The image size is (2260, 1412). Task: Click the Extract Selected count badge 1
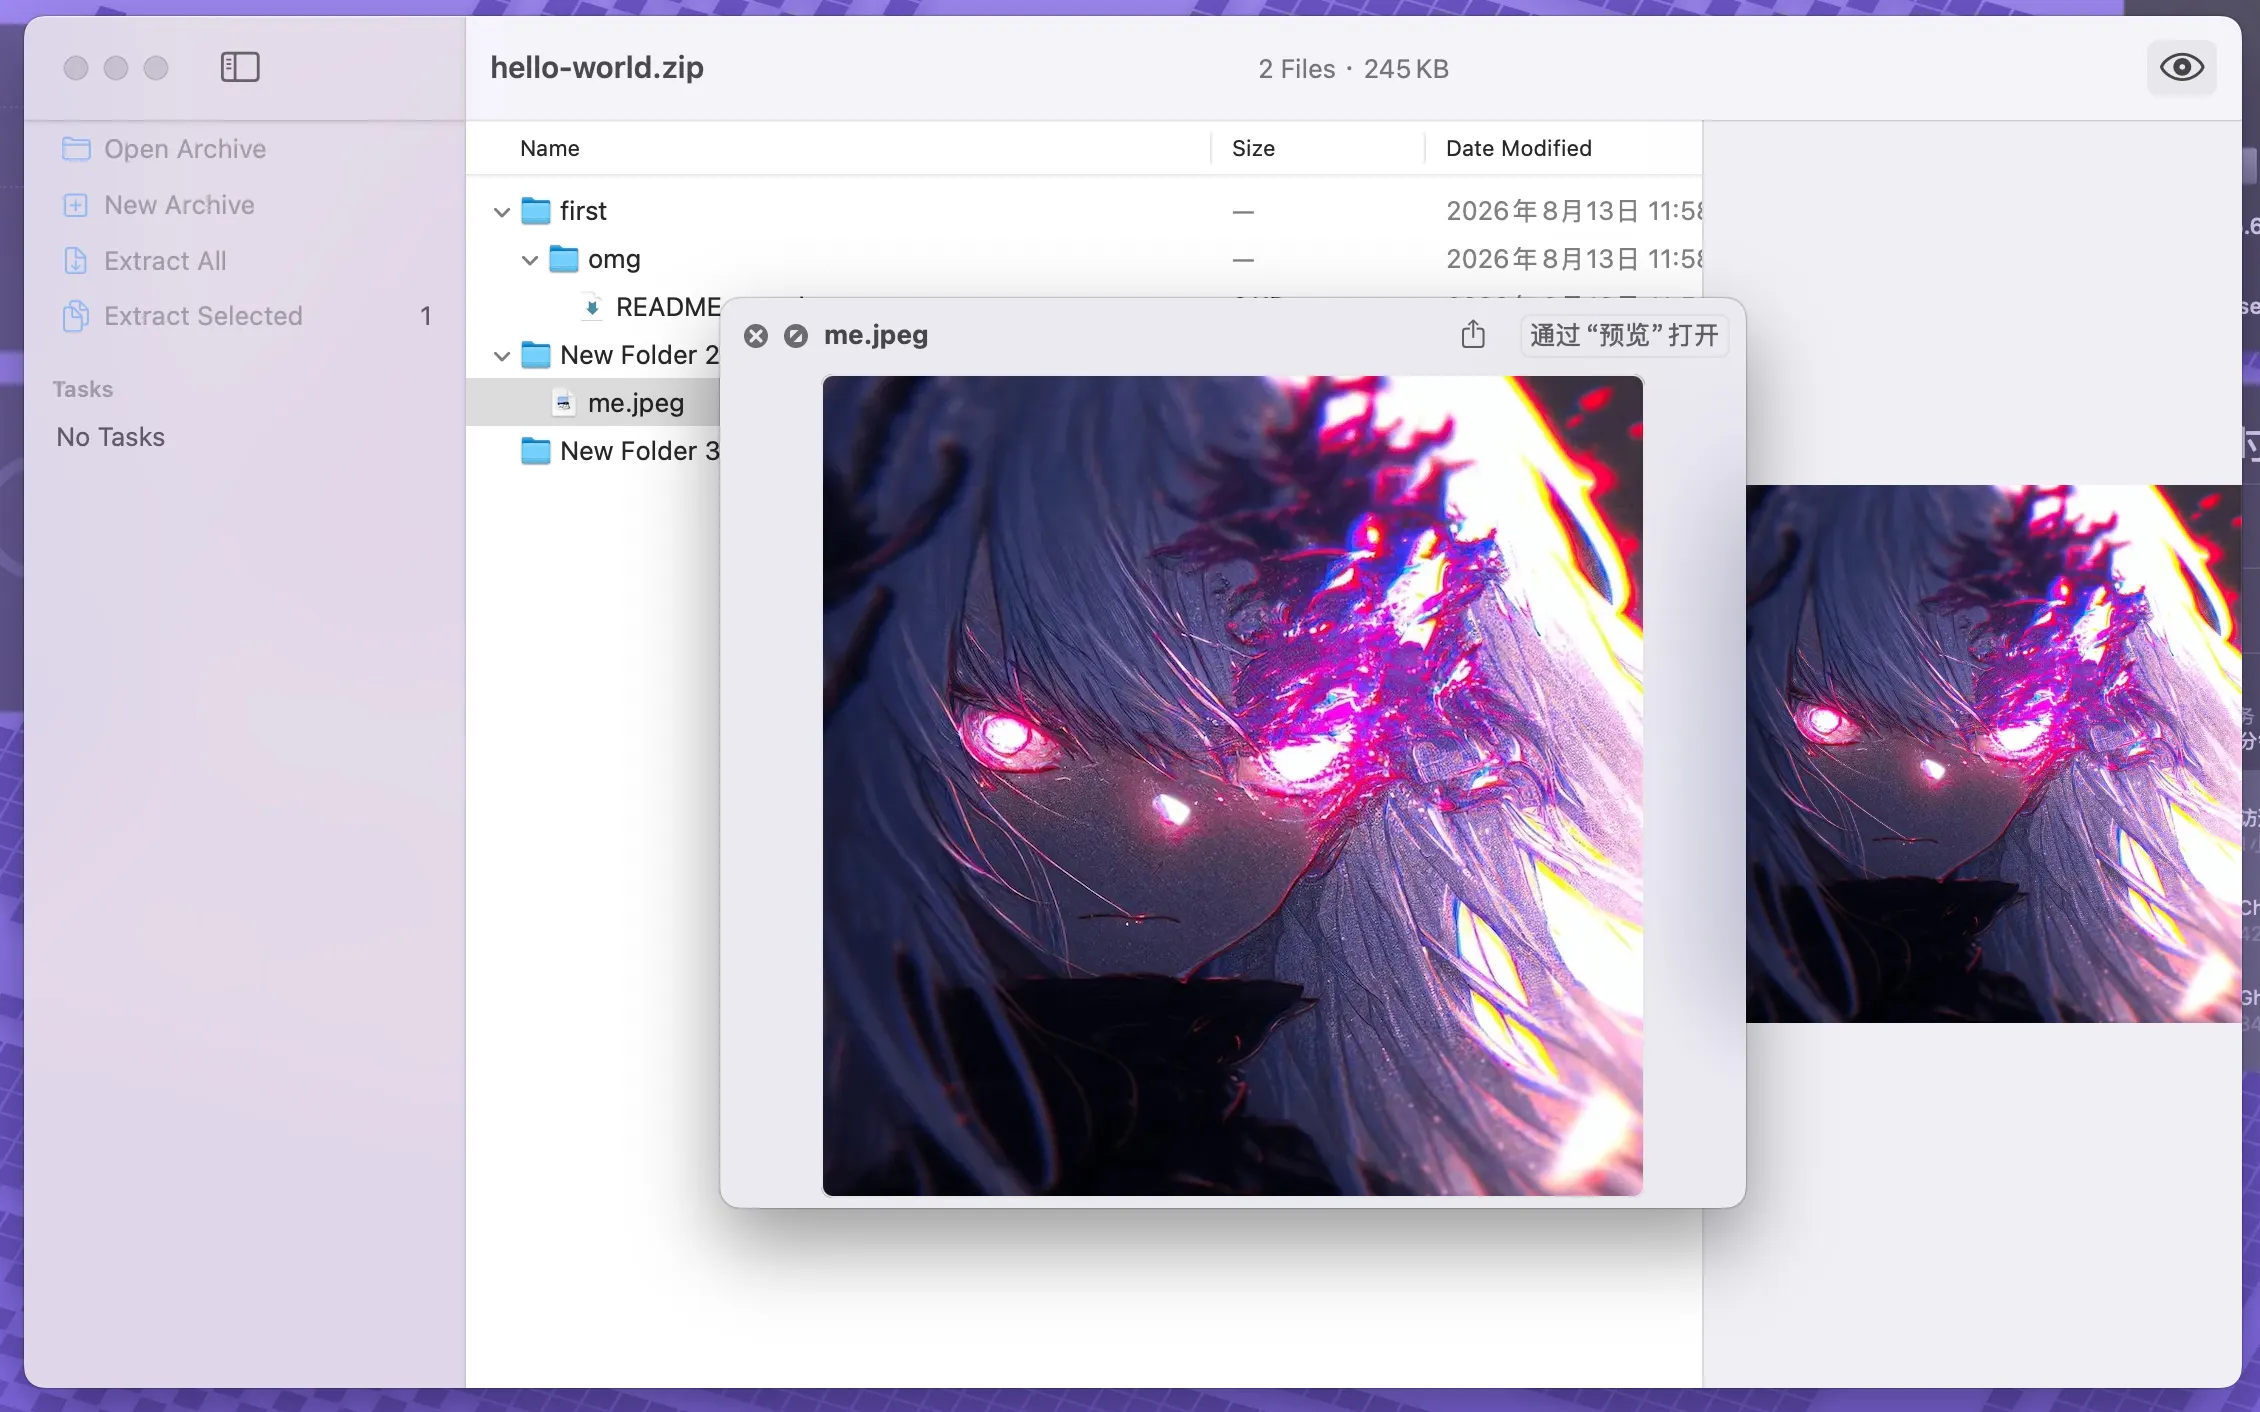point(426,316)
